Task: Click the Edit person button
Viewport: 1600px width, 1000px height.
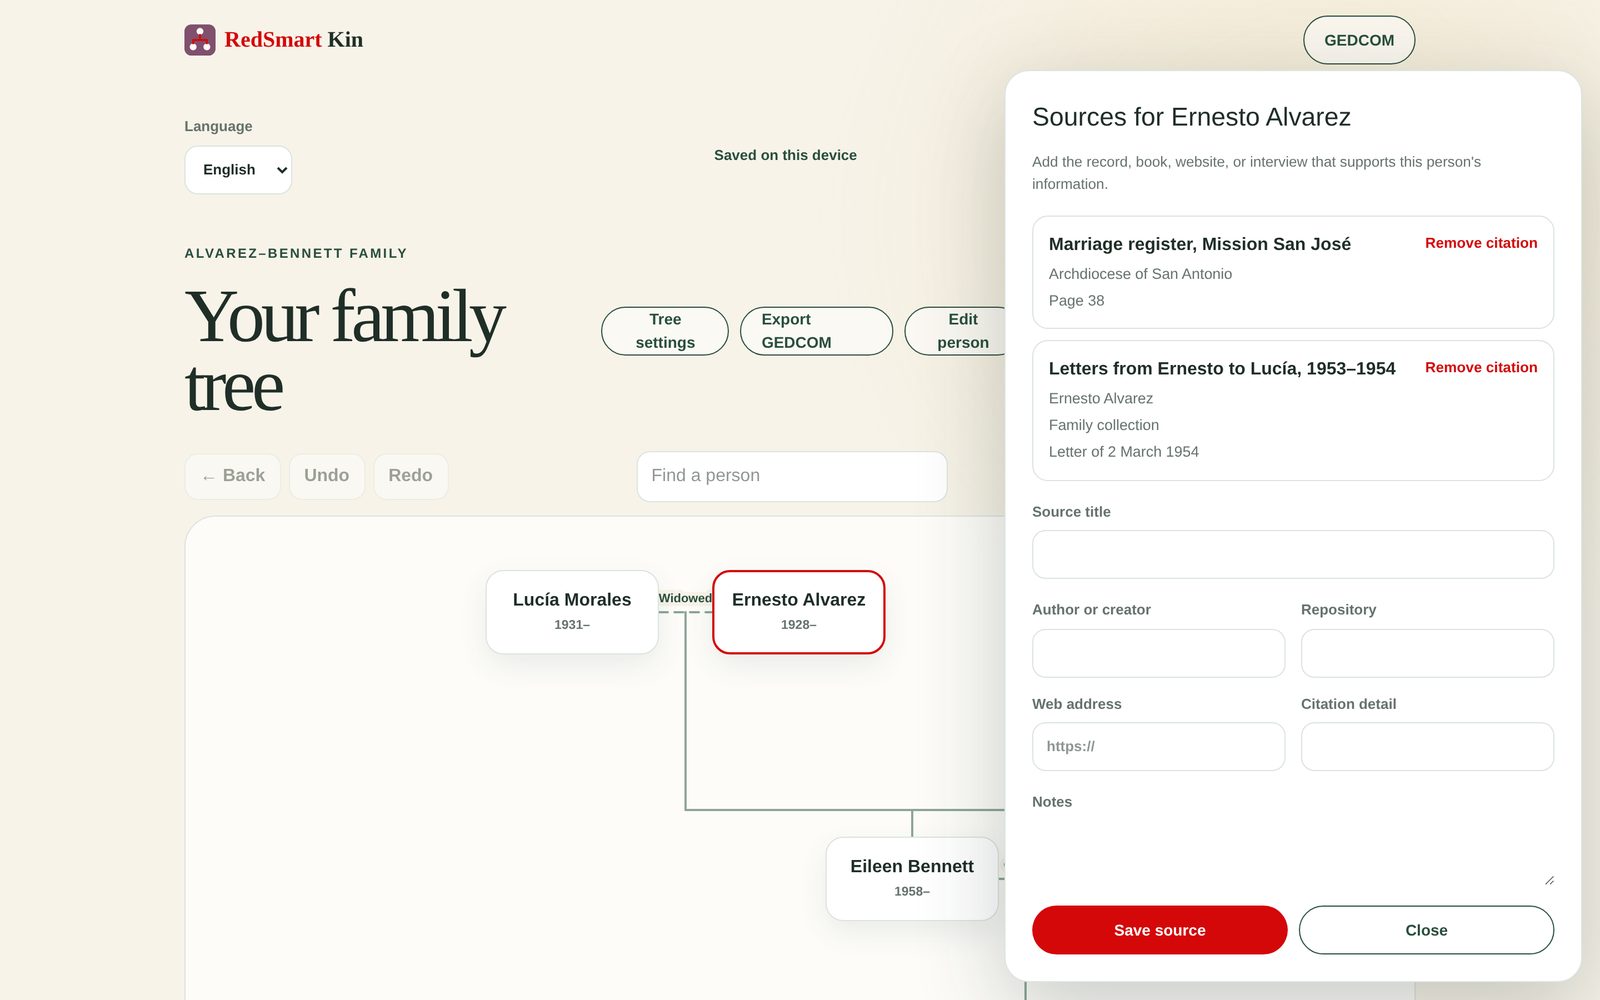Action: pos(960,331)
